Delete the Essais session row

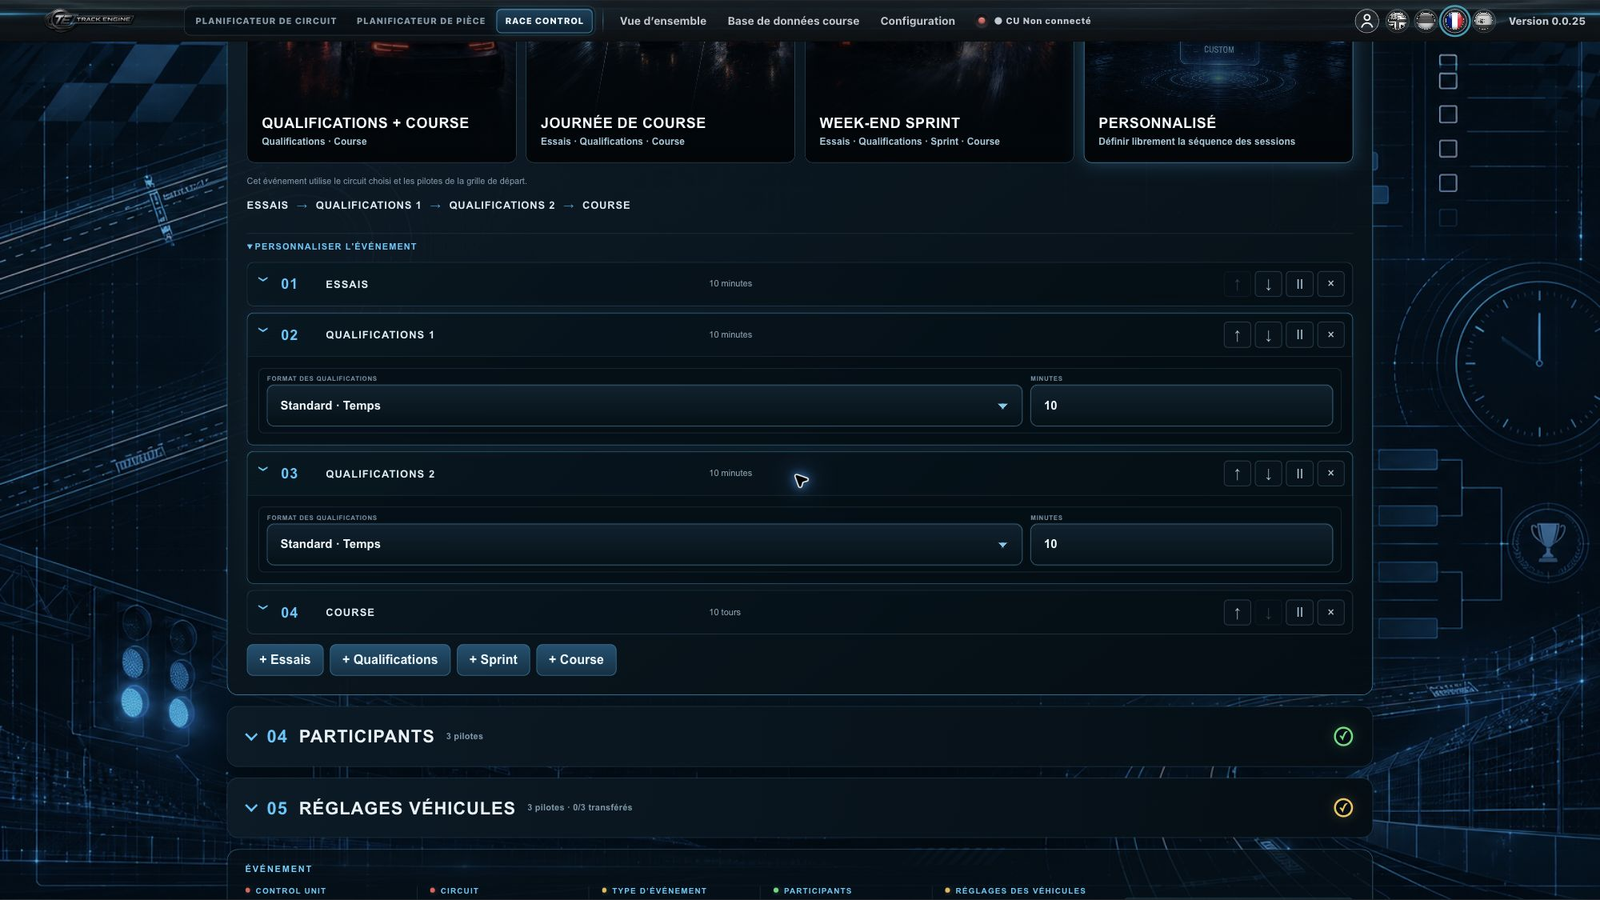tap(1330, 284)
